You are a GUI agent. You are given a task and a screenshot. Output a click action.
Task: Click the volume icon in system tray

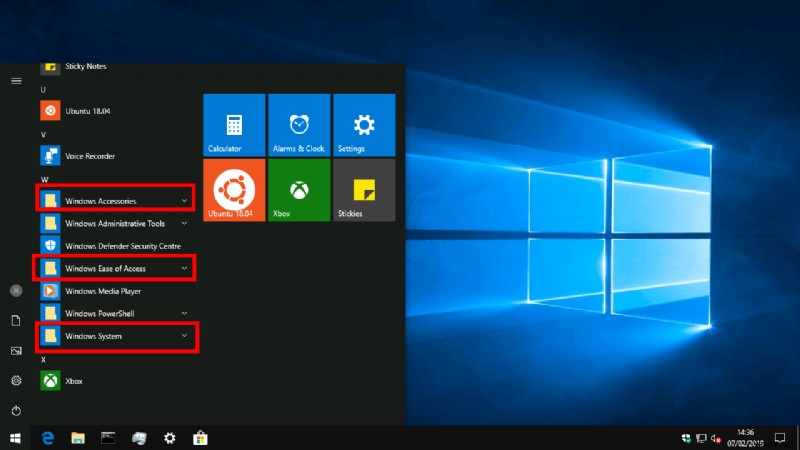(716, 438)
